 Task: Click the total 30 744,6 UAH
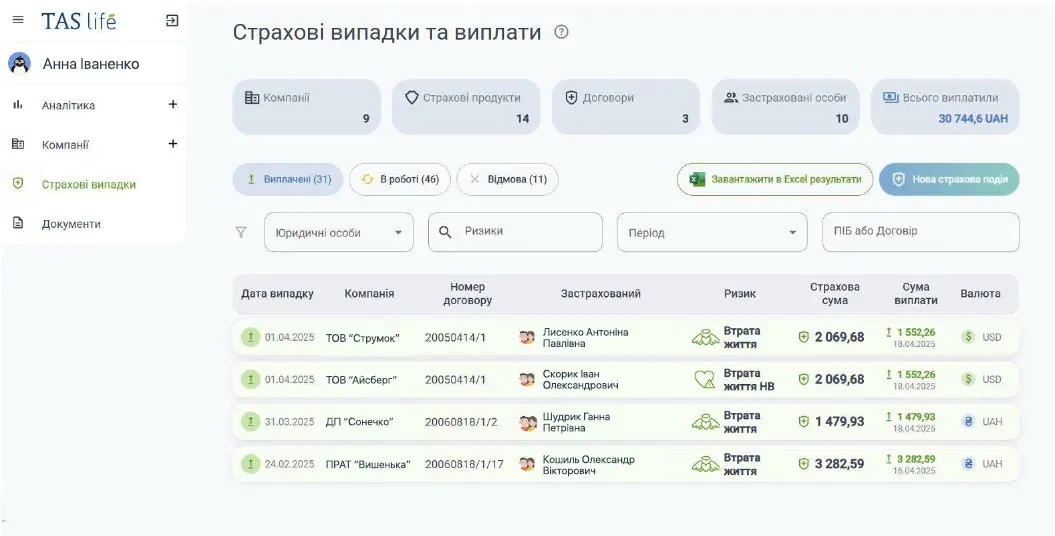(974, 118)
